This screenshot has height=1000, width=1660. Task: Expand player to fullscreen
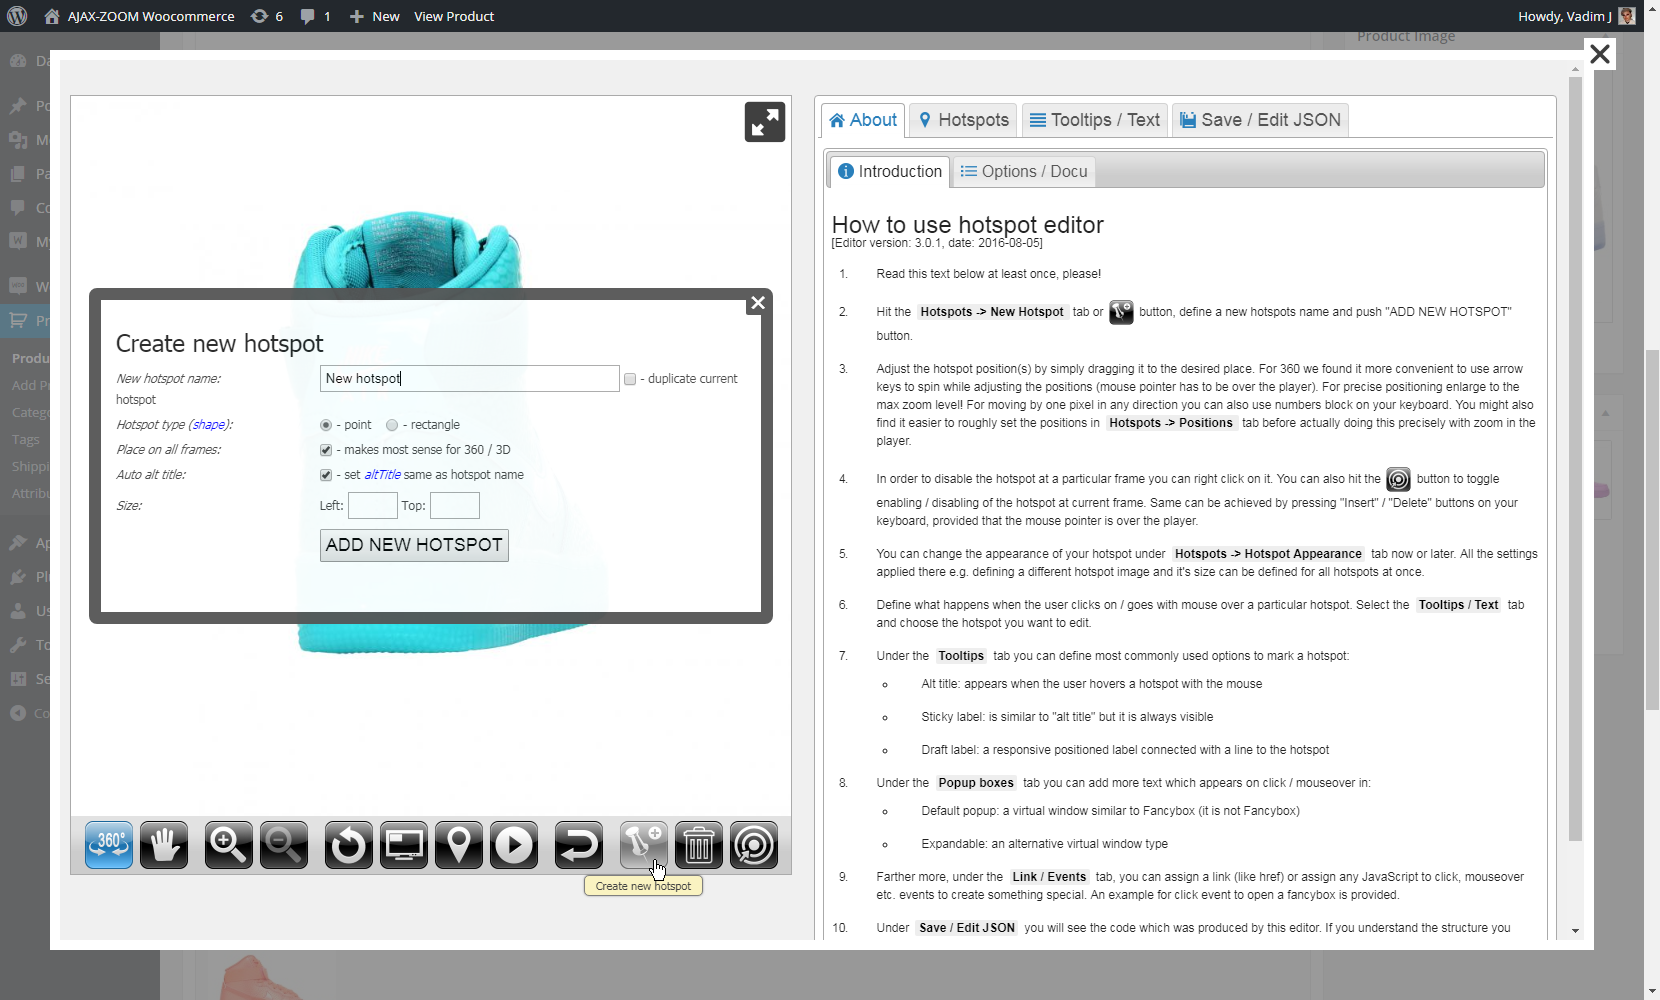[764, 122]
